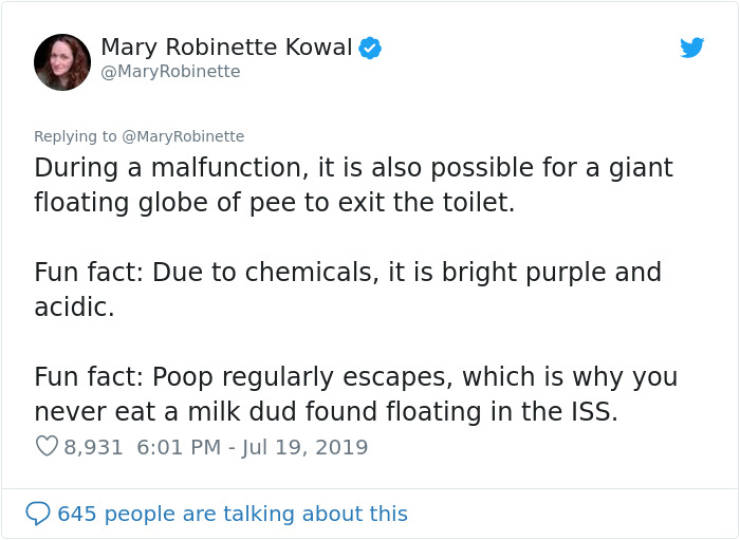Viewport: 740px width, 540px height.
Task: Click the paragraph about the toilet malfunction
Action: coord(354,185)
